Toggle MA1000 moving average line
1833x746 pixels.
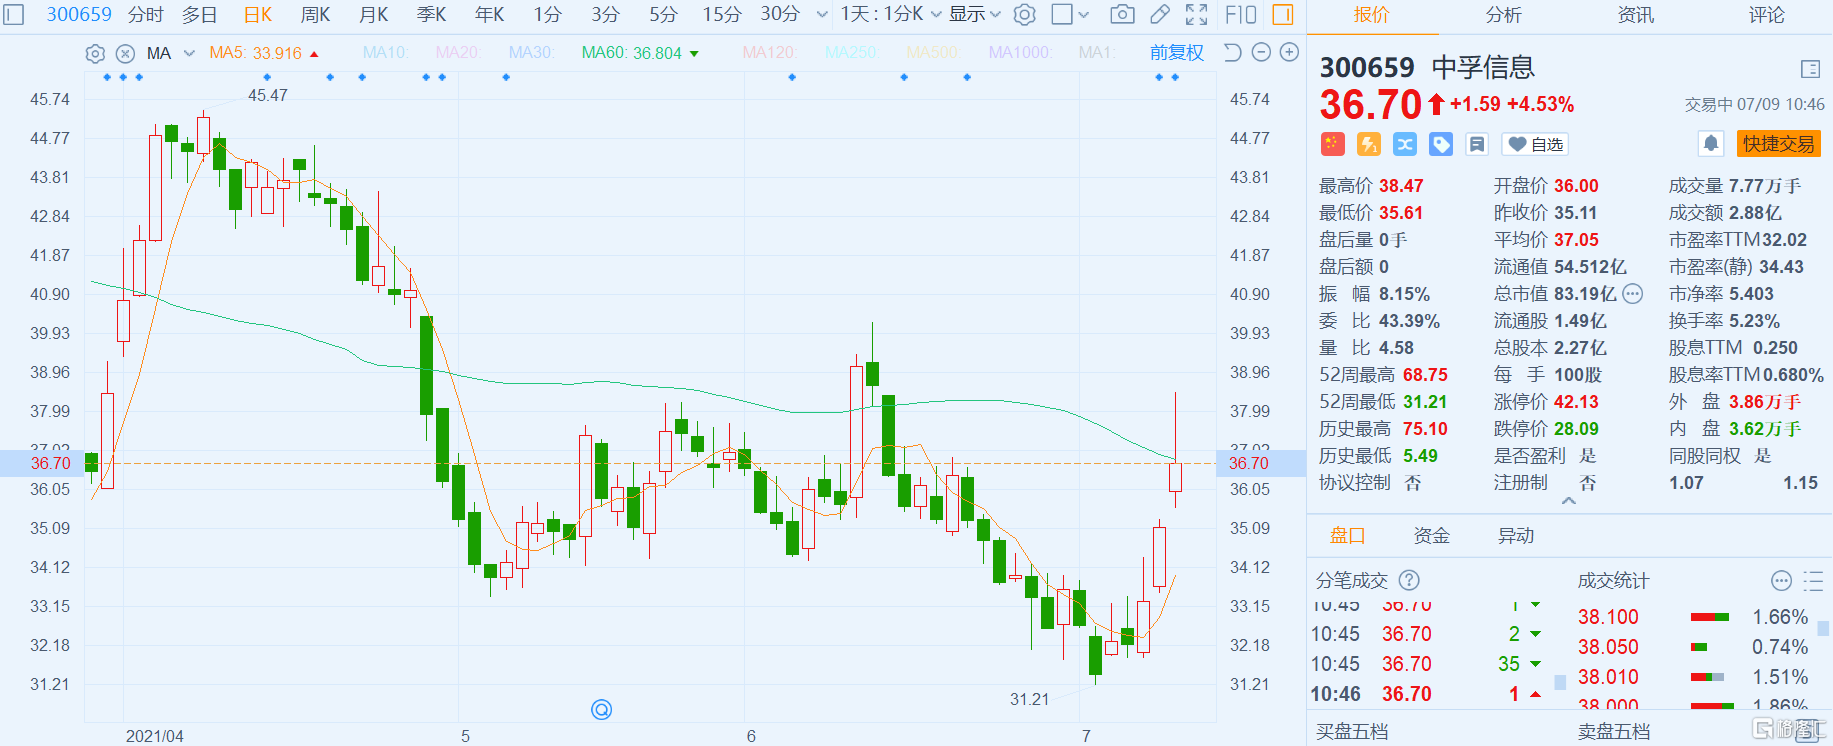click(x=1019, y=53)
